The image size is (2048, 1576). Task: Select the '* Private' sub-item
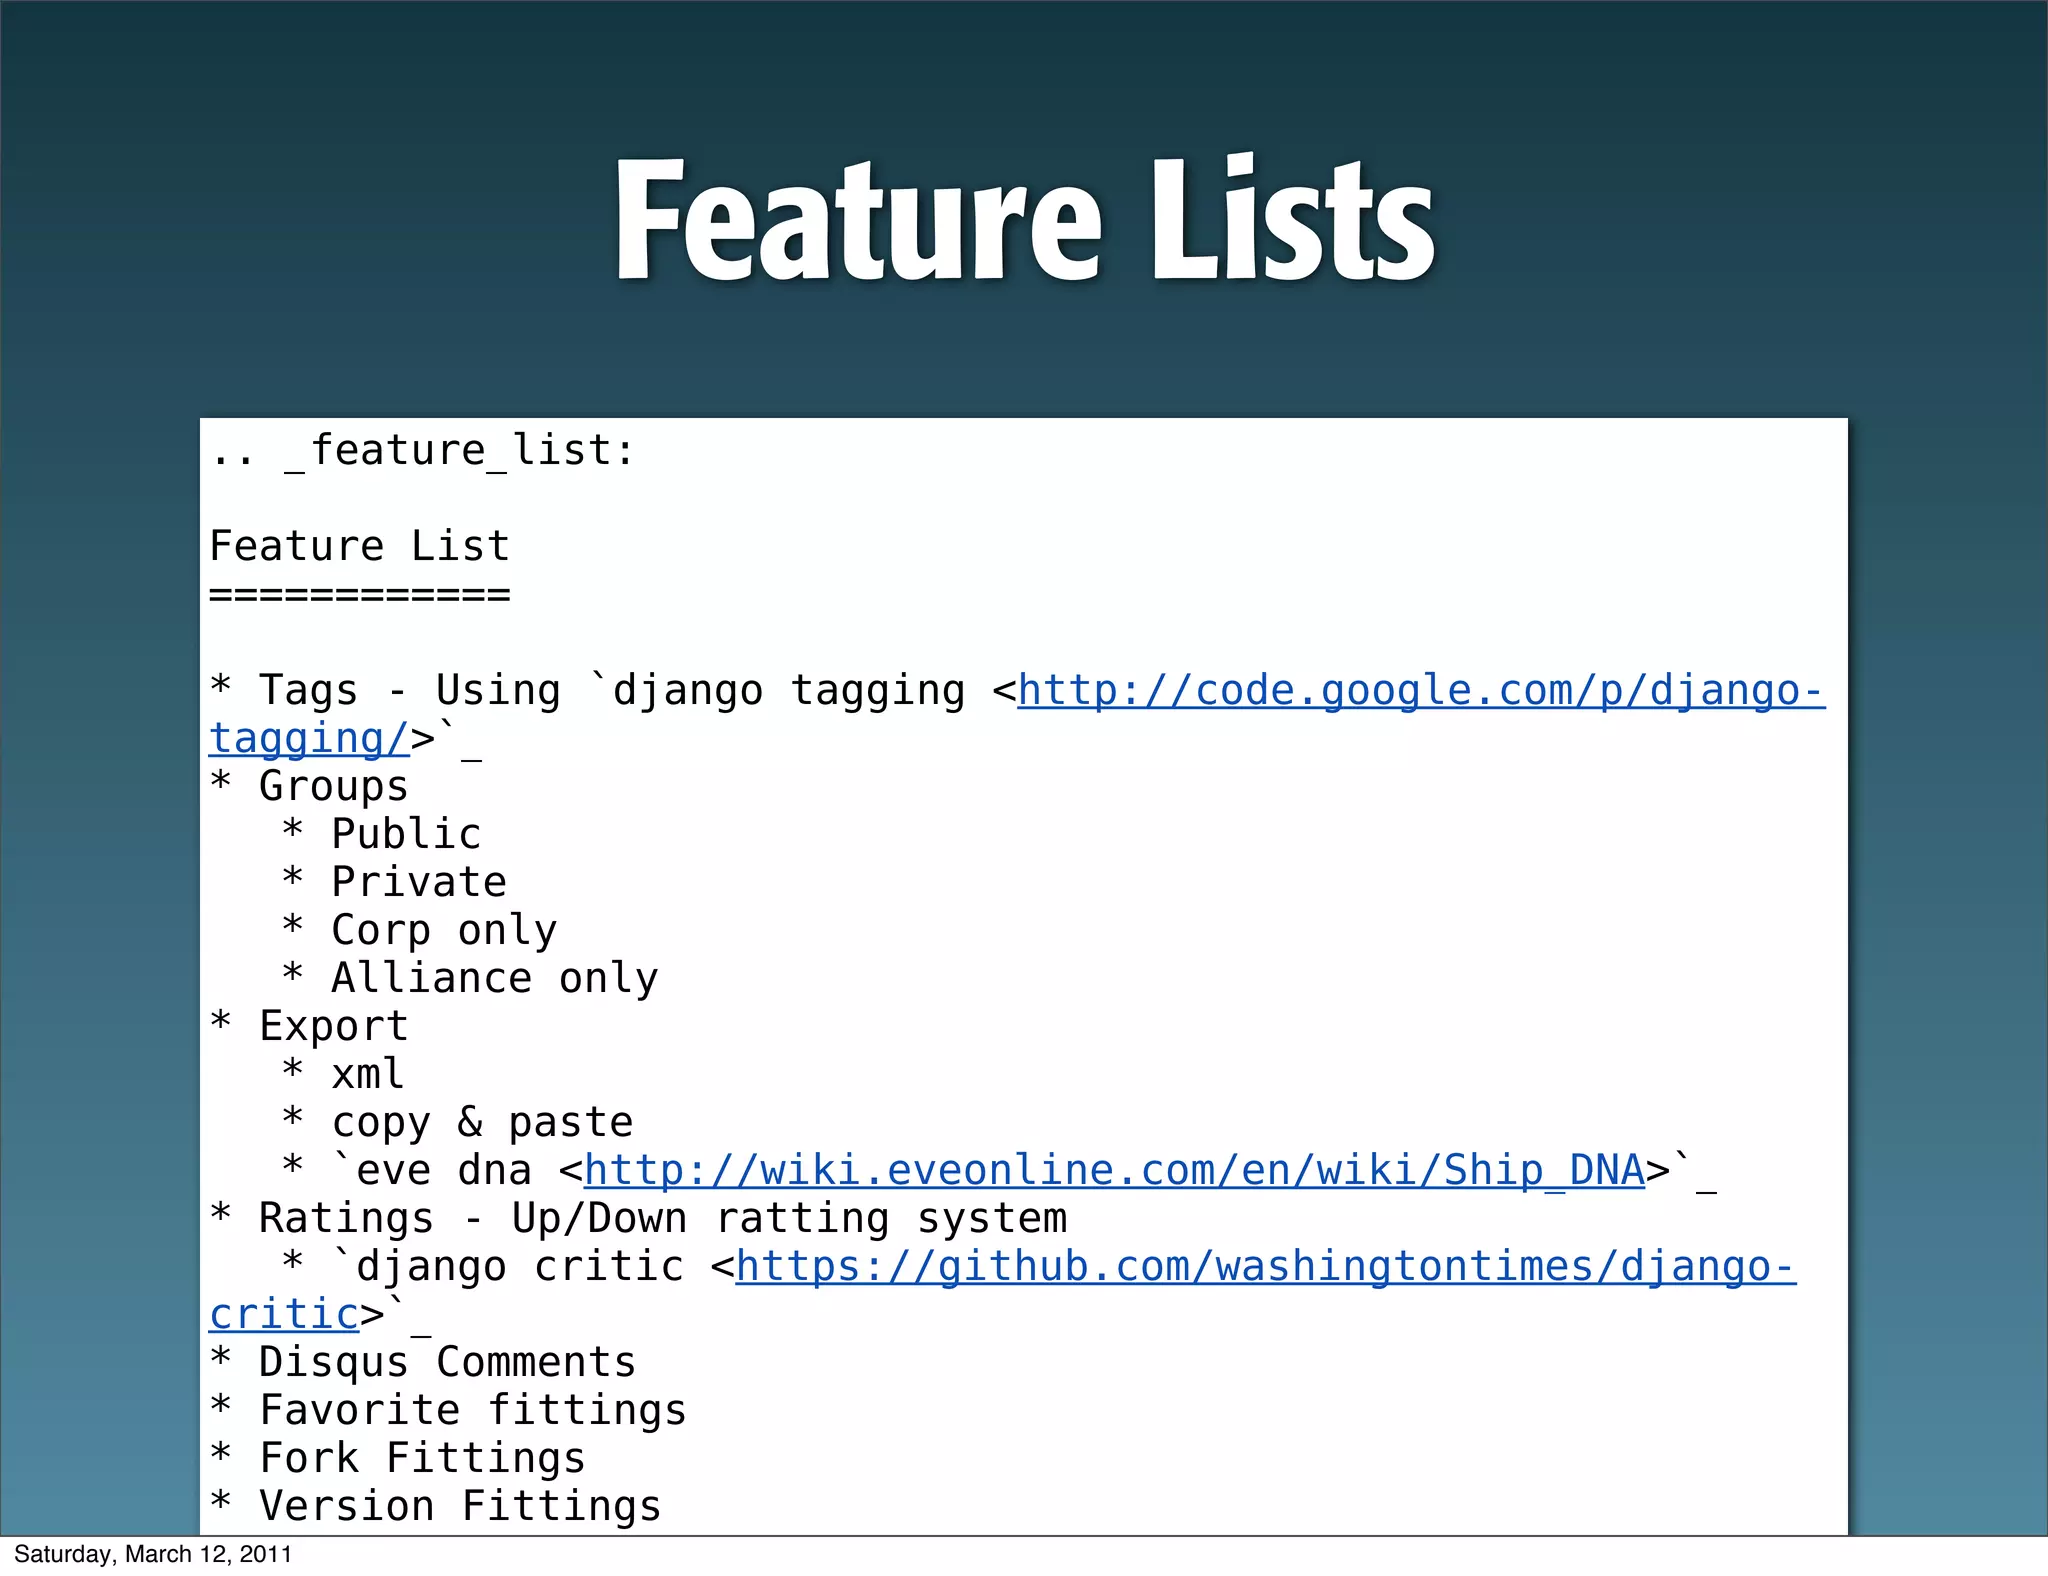click(395, 882)
